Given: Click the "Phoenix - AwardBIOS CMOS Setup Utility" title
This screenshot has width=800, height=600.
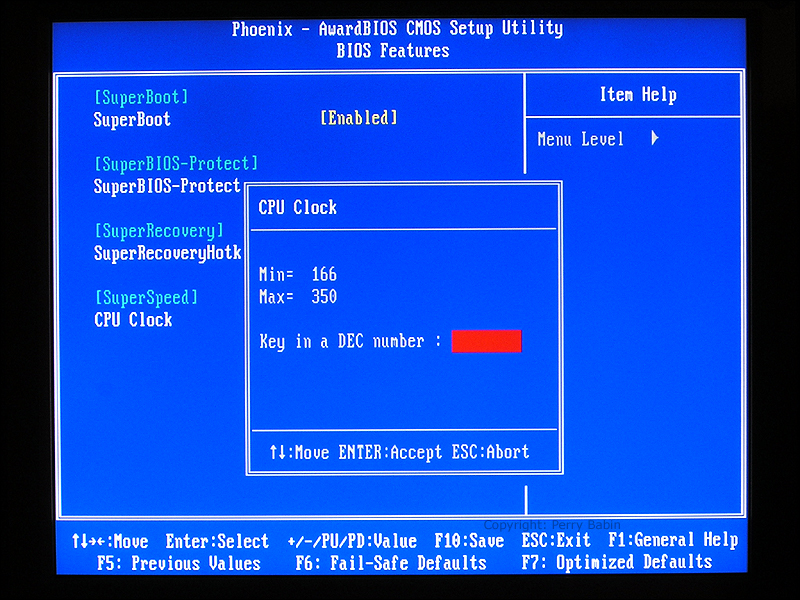Looking at the screenshot, I should (x=397, y=29).
